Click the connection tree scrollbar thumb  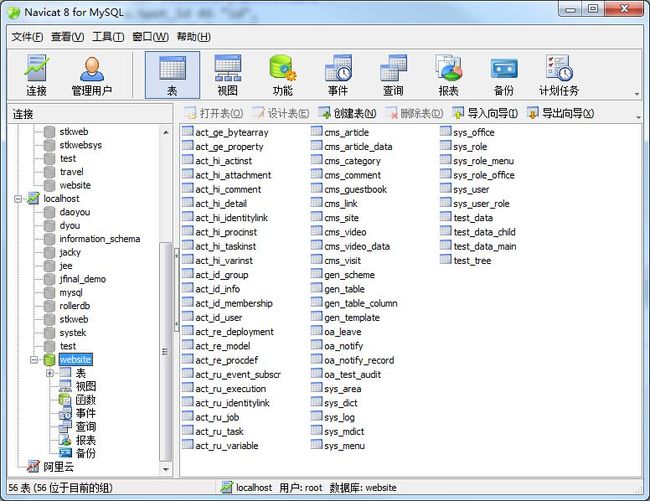click(165, 351)
